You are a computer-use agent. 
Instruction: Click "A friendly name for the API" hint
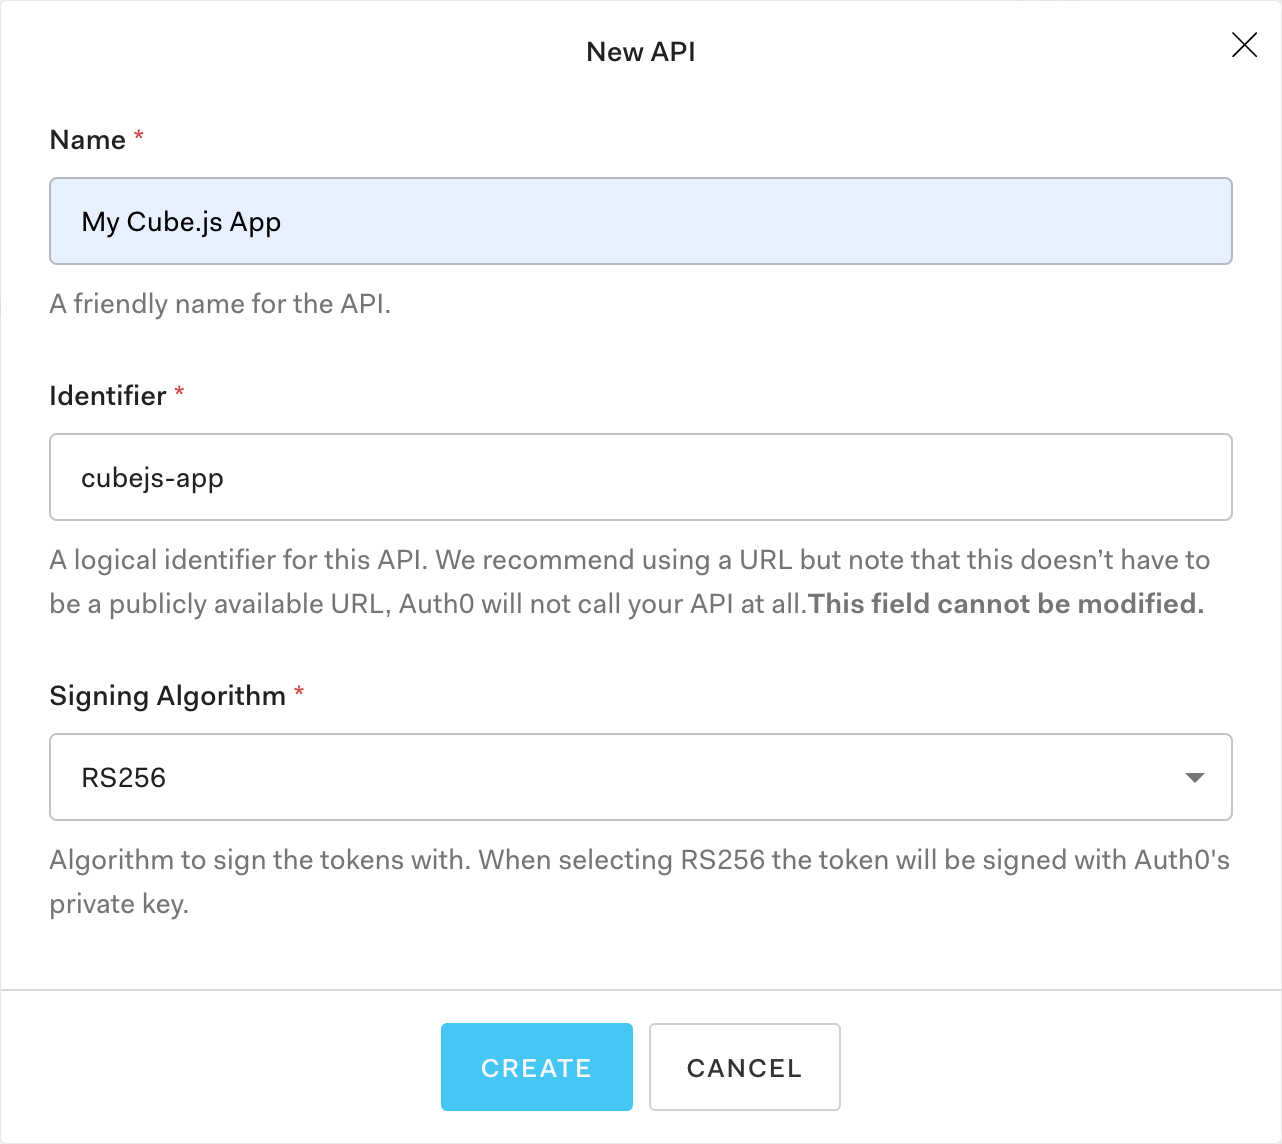click(220, 304)
